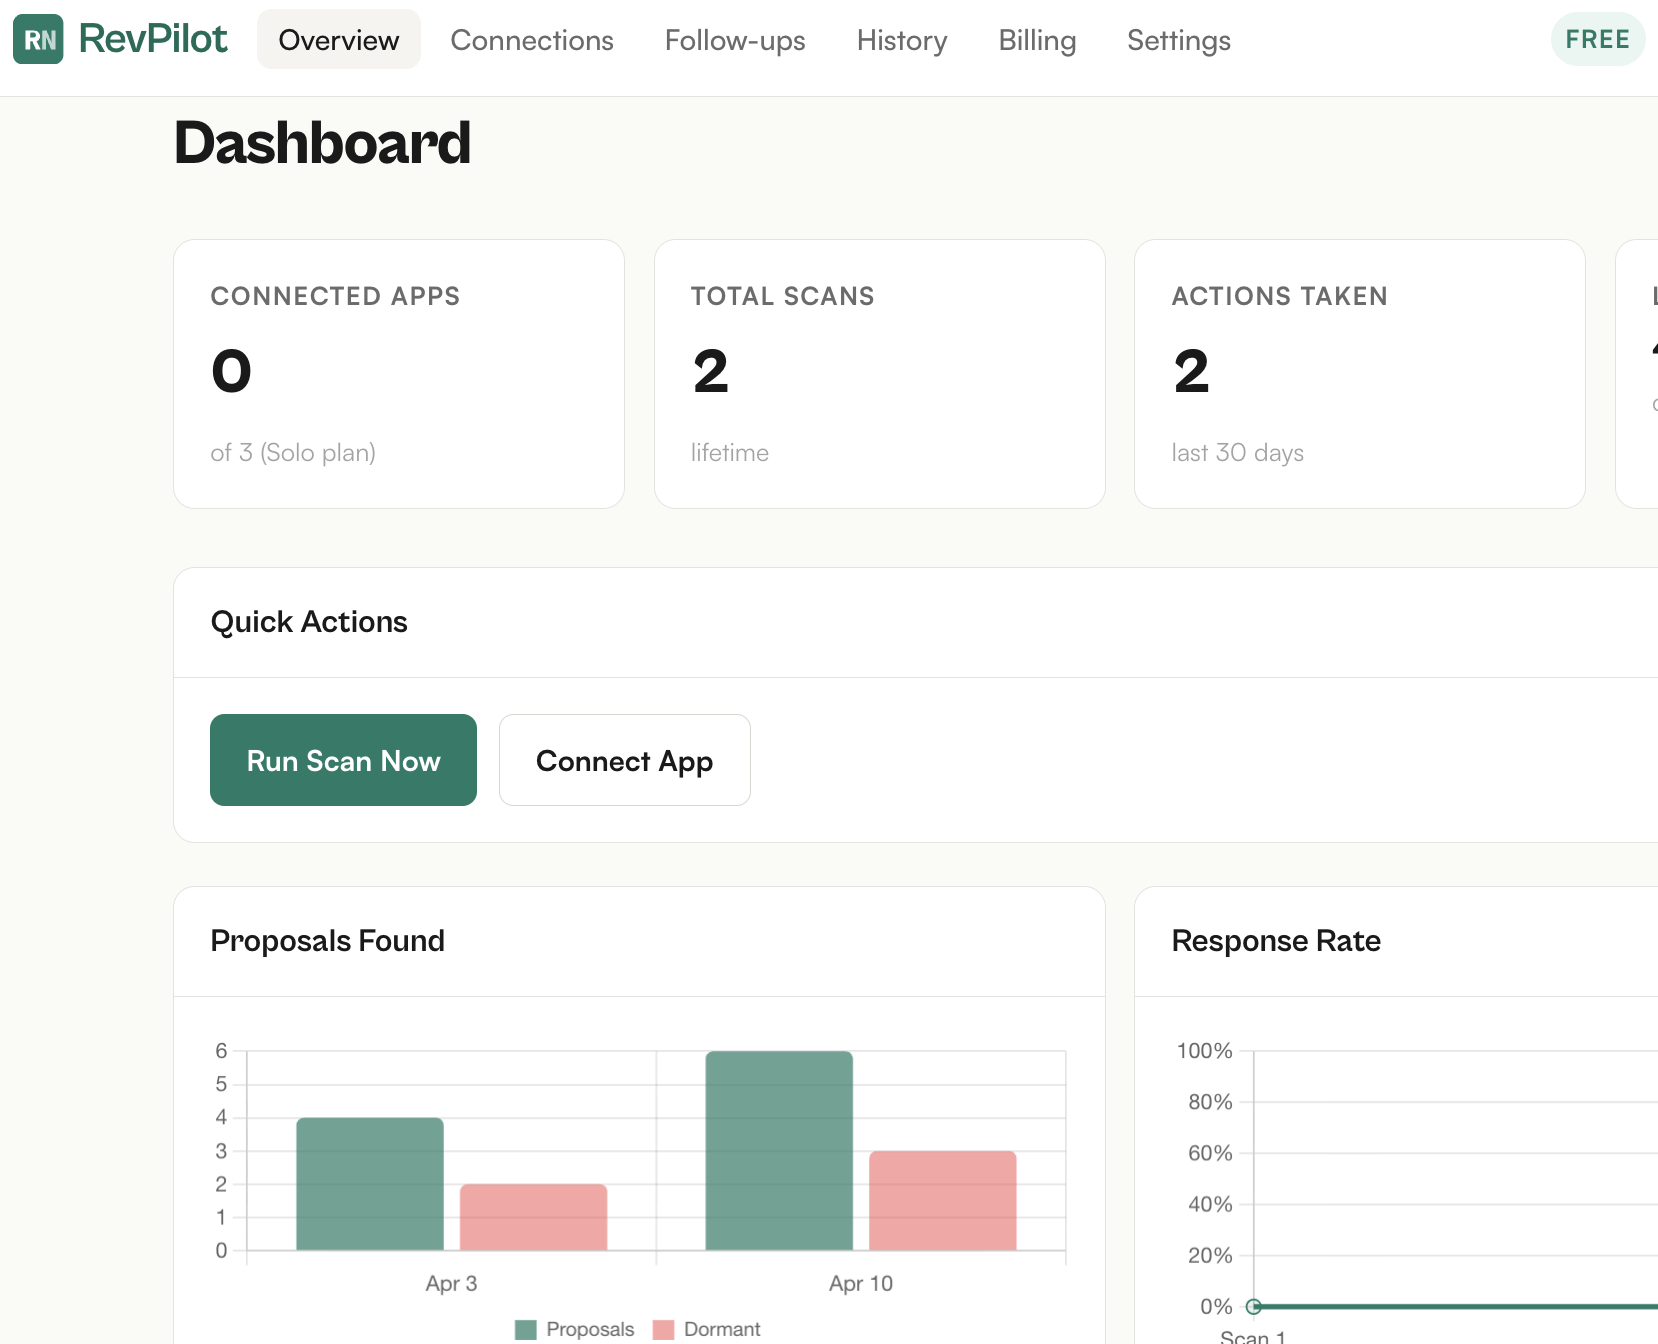Start a scan with Run Scan Now

pyautogui.click(x=343, y=760)
